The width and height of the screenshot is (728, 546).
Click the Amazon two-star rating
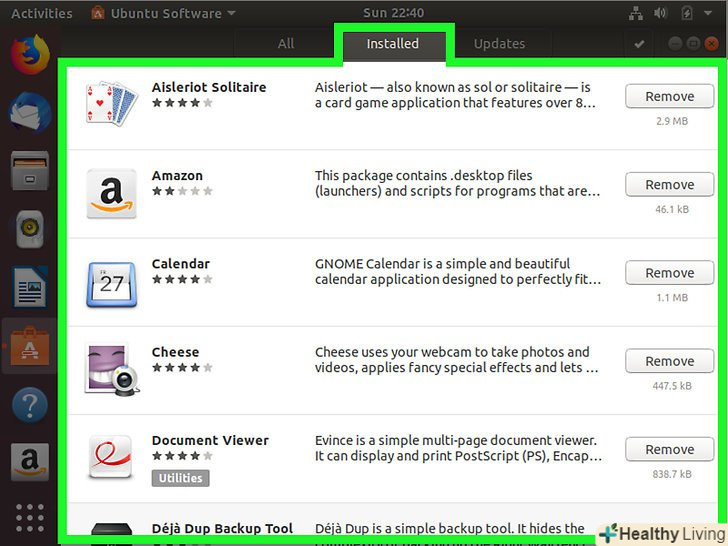pos(182,191)
